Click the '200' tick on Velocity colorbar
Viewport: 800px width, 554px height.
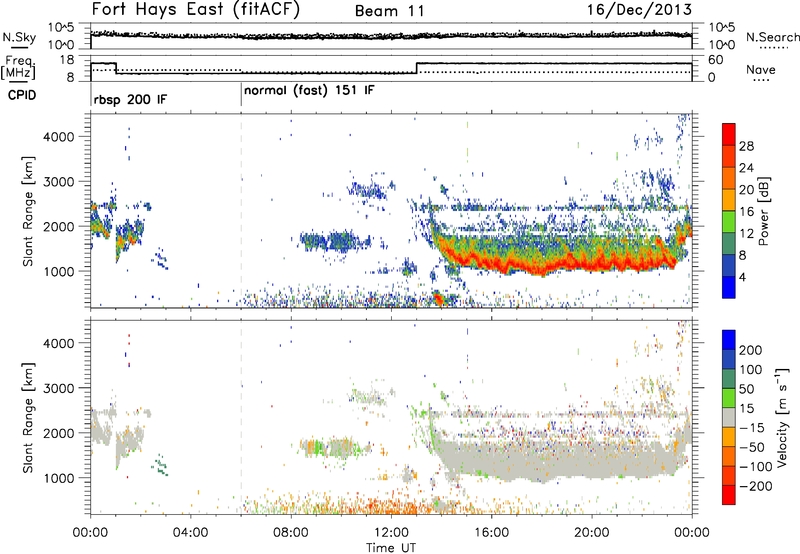751,350
